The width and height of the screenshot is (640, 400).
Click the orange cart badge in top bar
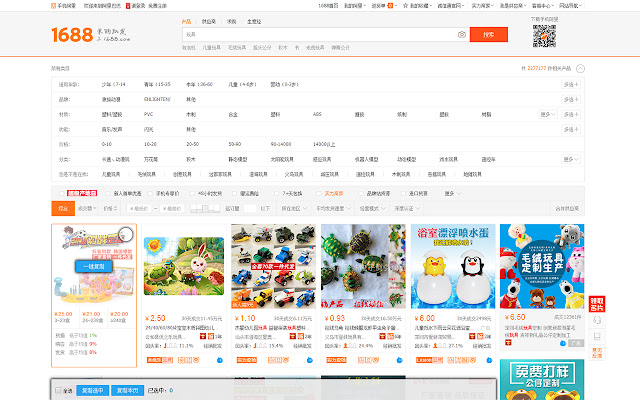[x=390, y=6]
